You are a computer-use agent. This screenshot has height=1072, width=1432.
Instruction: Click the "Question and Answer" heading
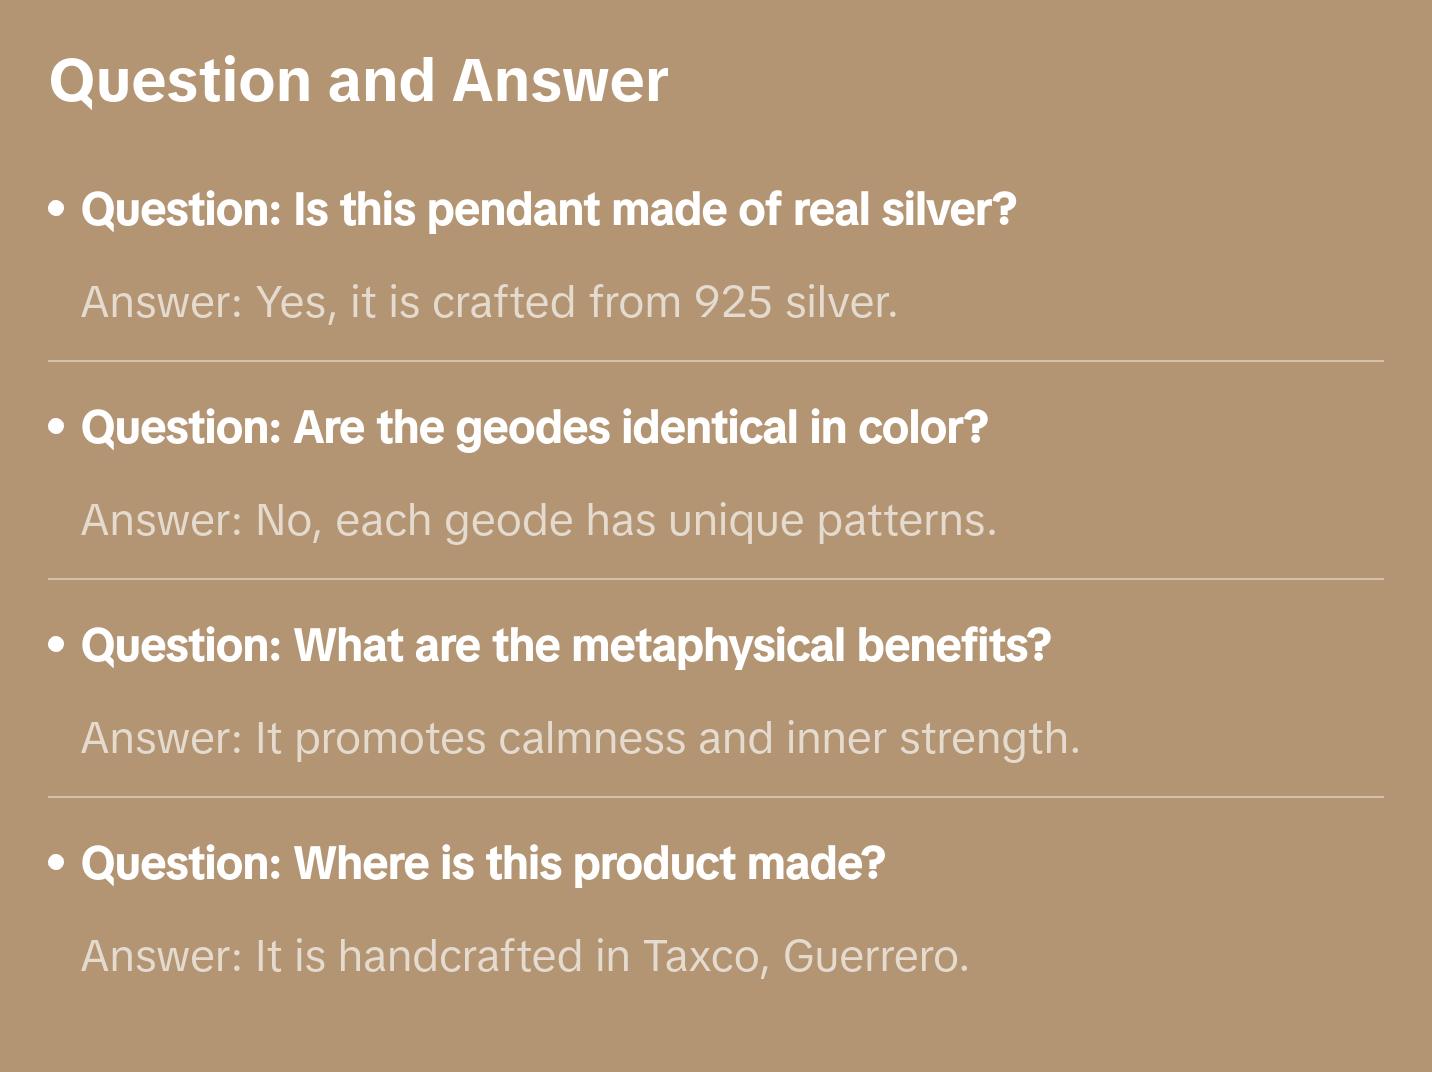tap(358, 80)
